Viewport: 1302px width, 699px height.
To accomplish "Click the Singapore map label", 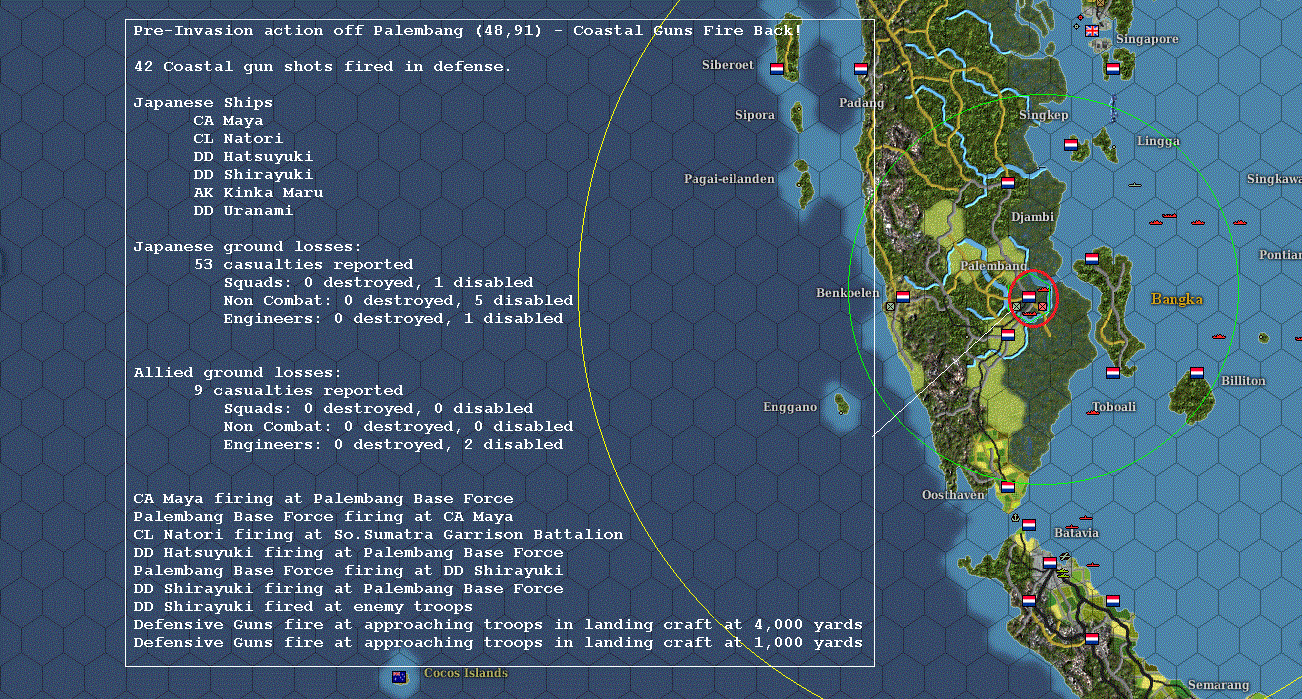I will point(1147,39).
